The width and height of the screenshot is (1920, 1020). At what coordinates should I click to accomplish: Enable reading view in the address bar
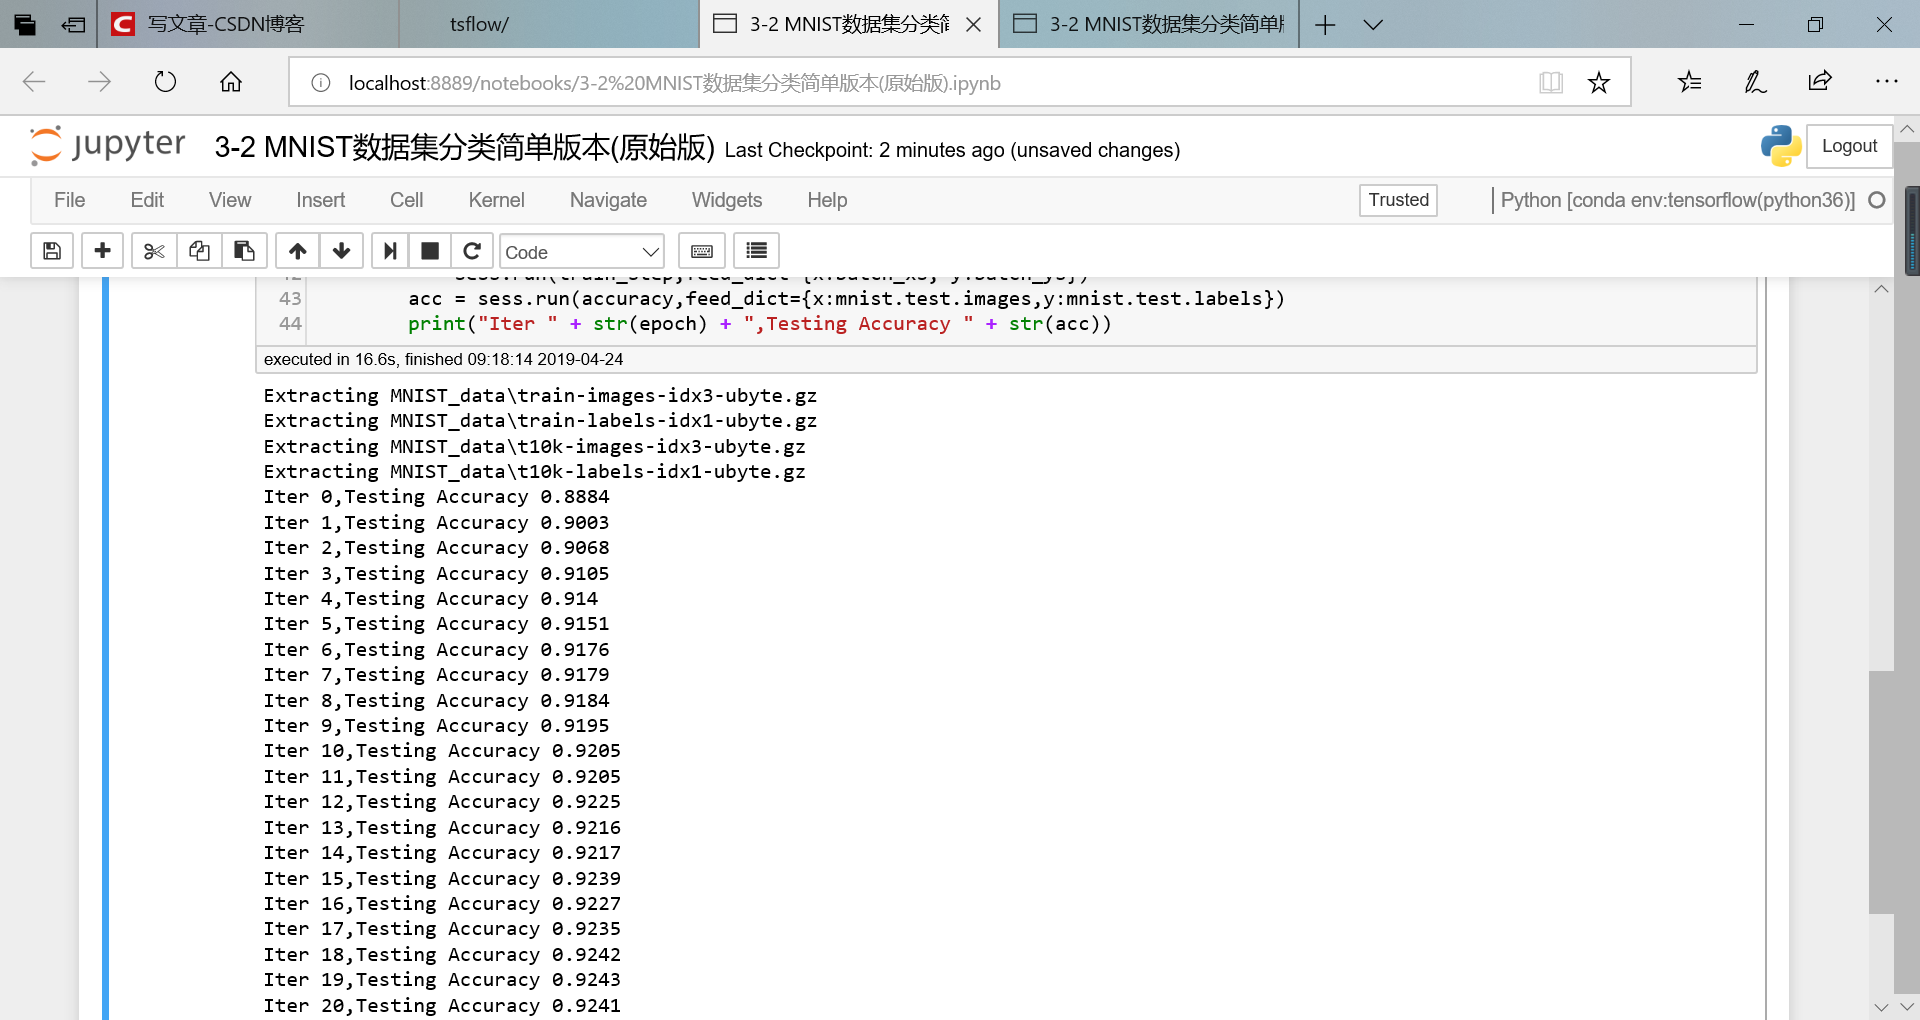1551,82
